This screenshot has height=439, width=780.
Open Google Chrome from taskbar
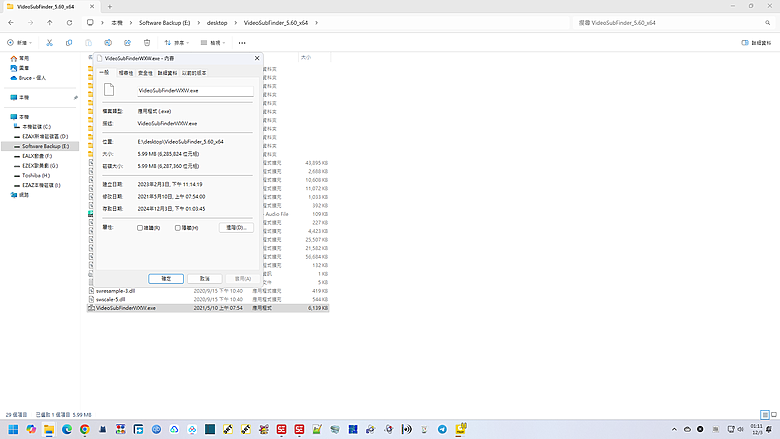tap(85, 429)
